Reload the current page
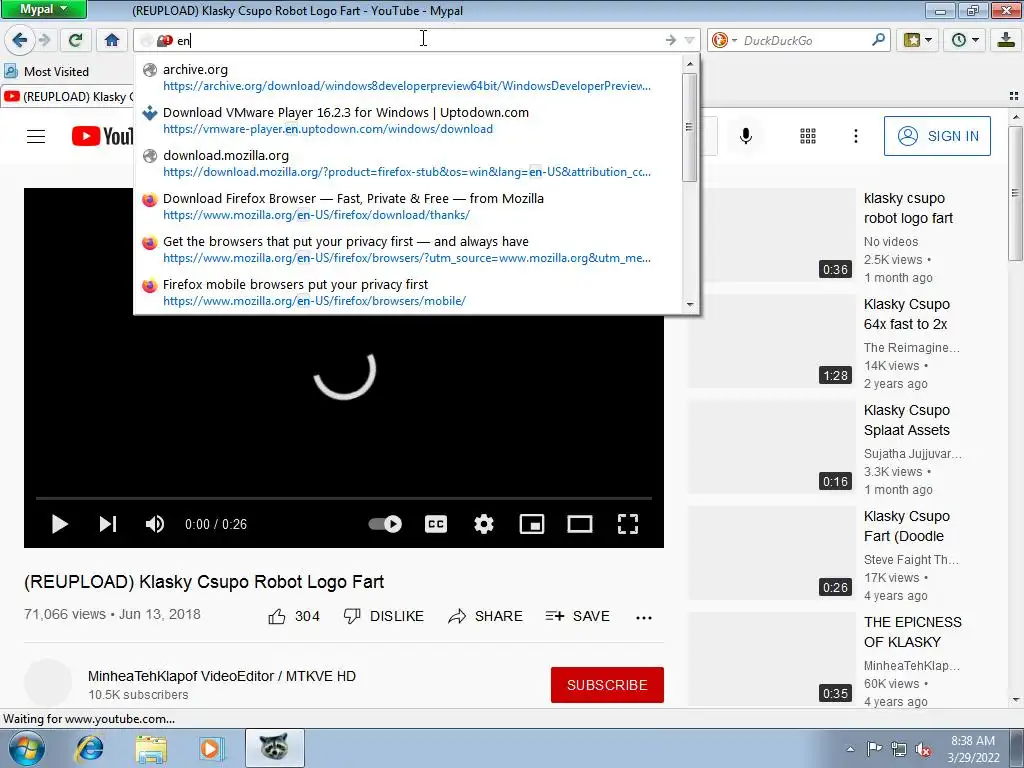Viewport: 1024px width, 768px height. 75,40
